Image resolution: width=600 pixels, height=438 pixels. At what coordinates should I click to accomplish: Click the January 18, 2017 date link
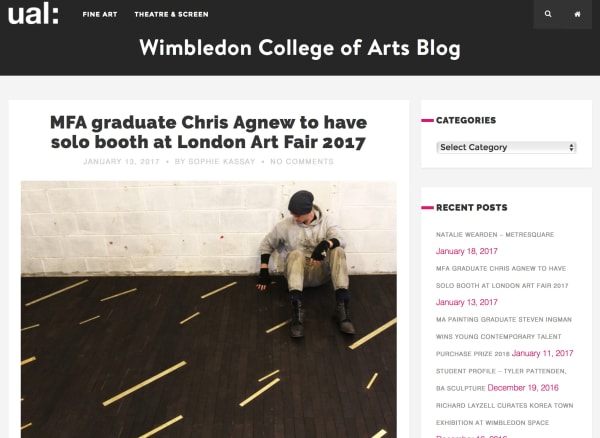pos(466,251)
